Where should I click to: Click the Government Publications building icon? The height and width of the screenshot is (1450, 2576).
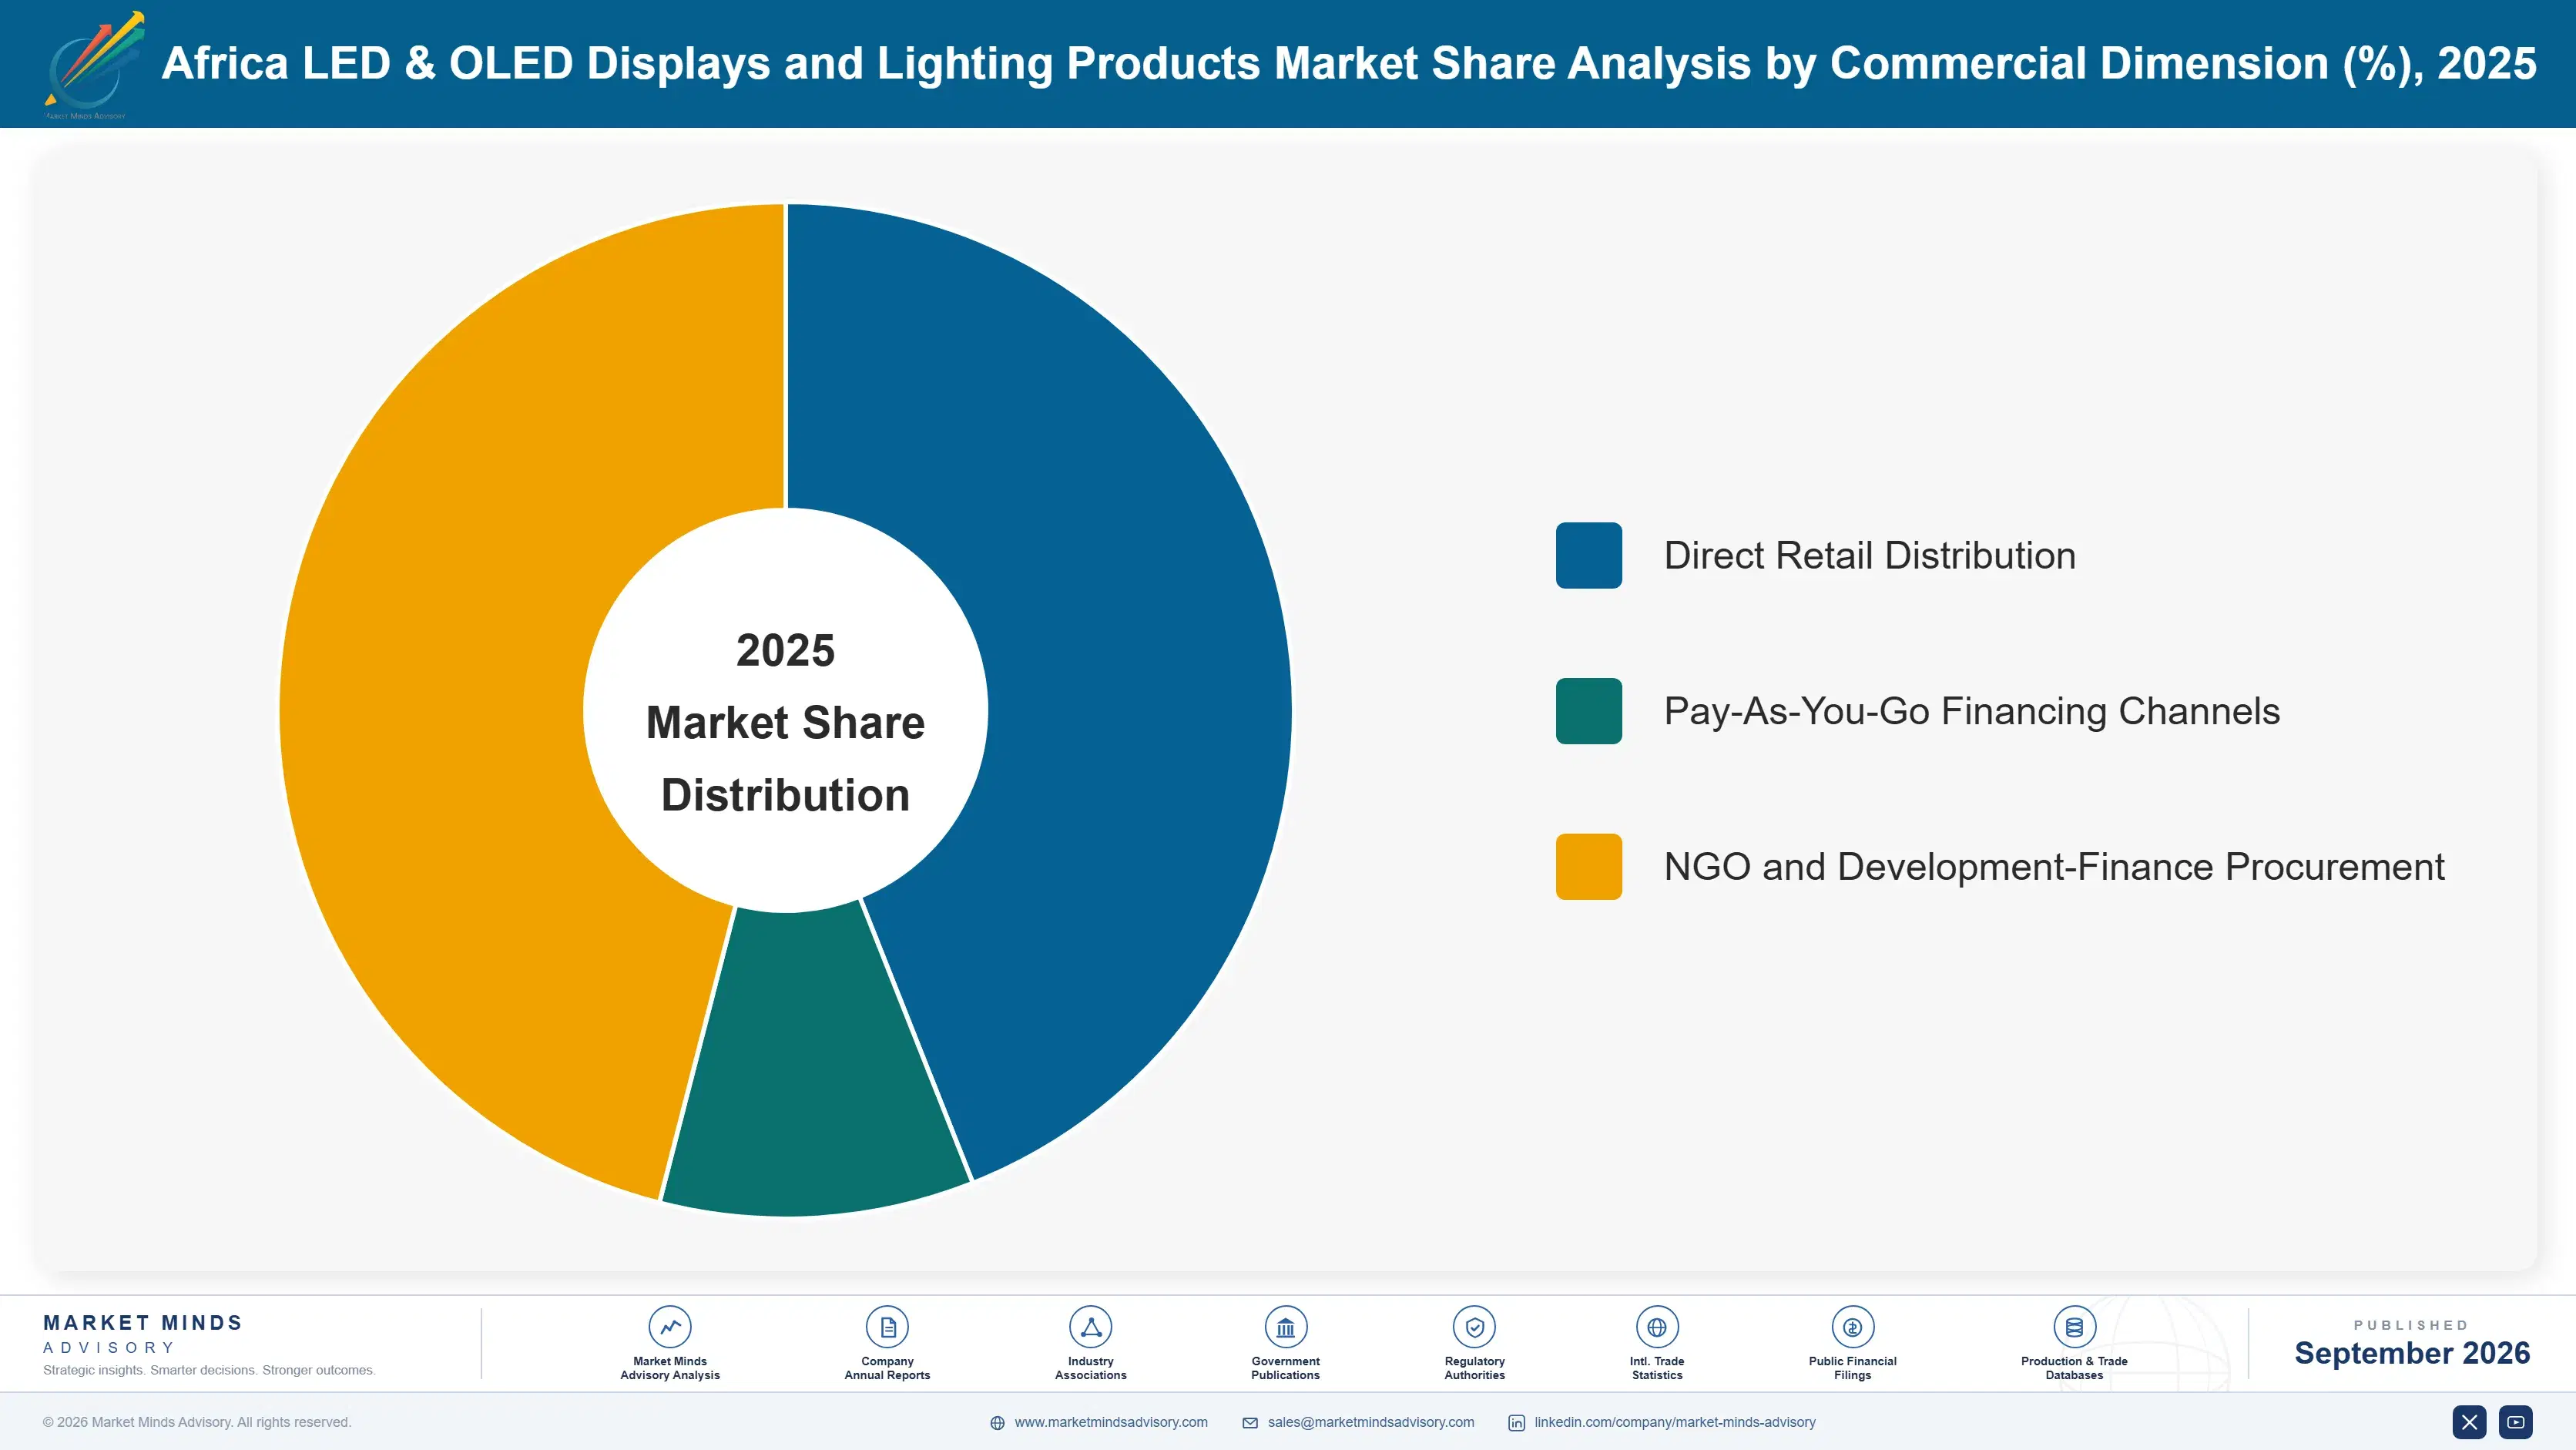point(1285,1327)
